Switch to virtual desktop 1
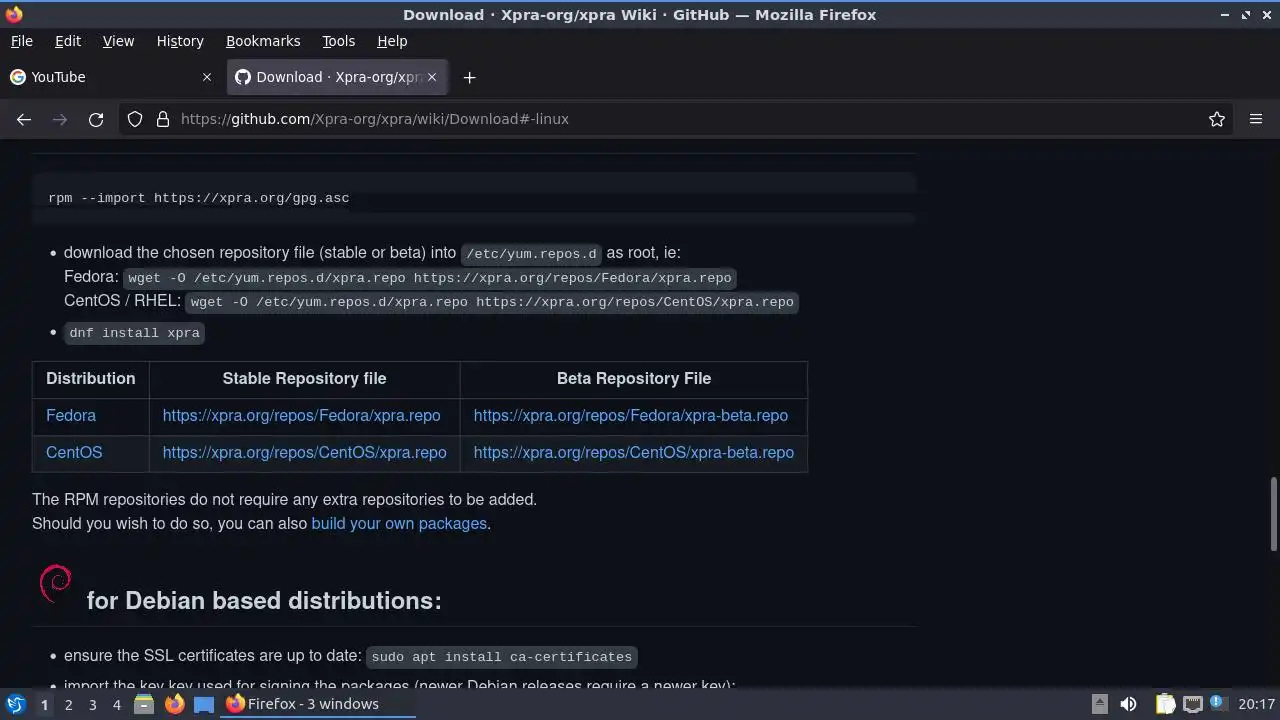The height and width of the screenshot is (720, 1280). pos(44,705)
